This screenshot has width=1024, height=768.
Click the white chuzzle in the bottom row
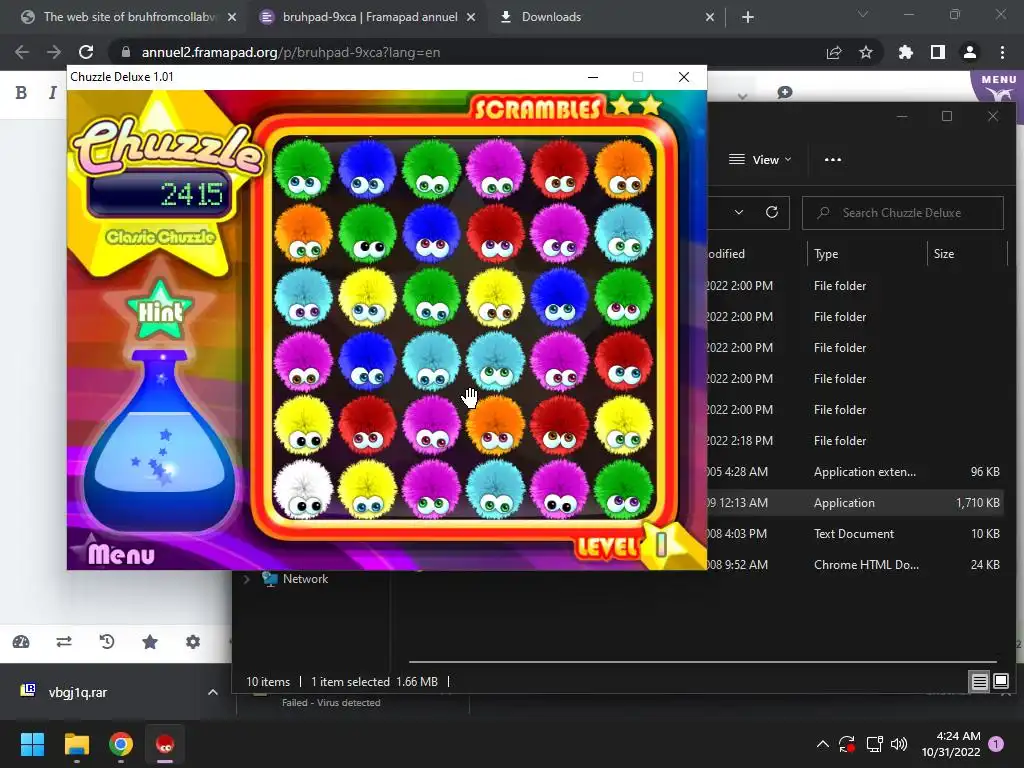[302, 489]
